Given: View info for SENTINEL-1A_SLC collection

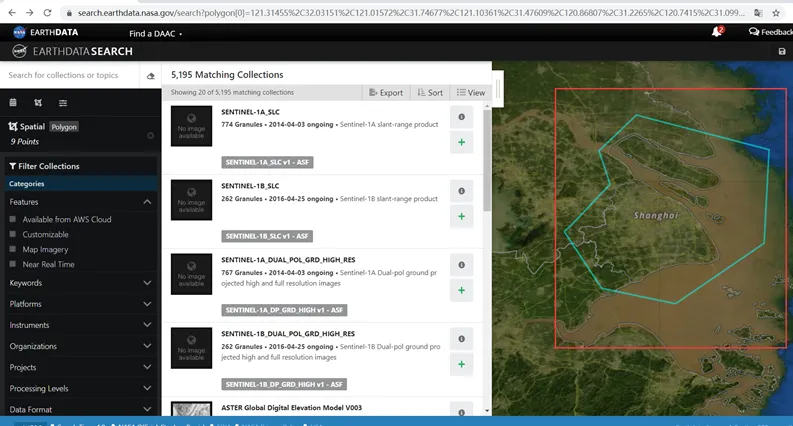Looking at the screenshot, I should coord(461,117).
